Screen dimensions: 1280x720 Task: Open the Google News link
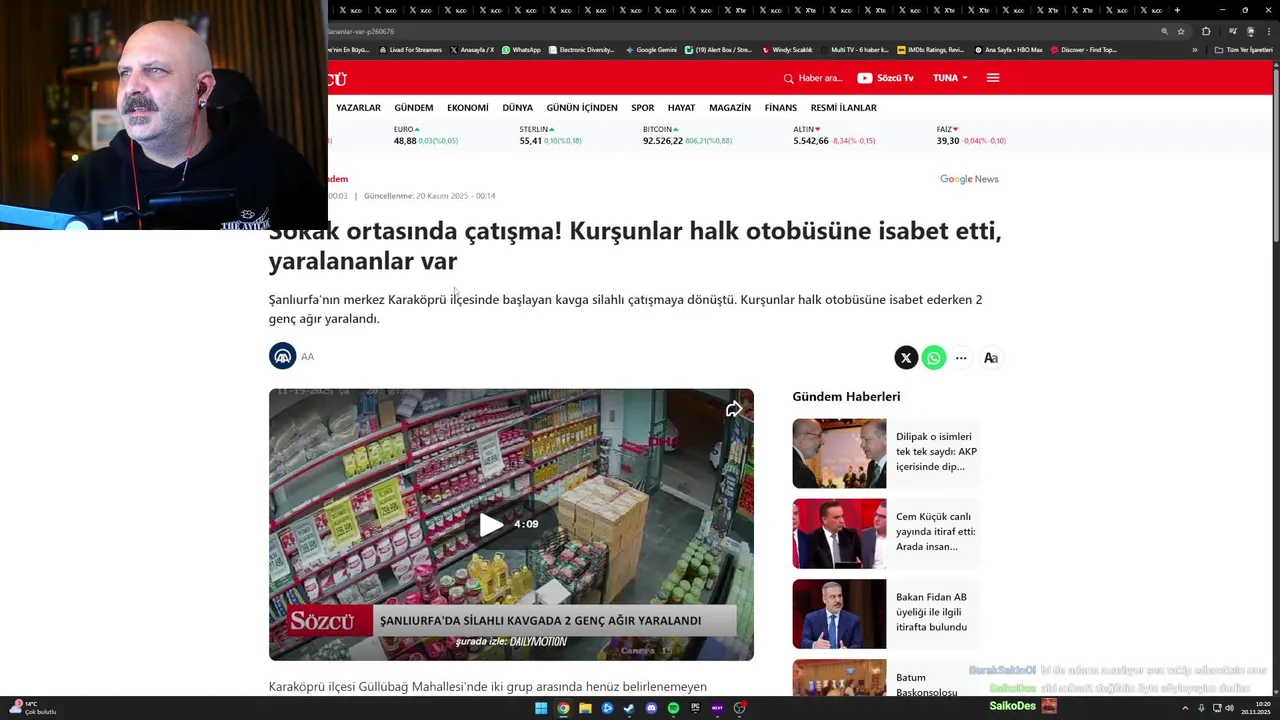pyautogui.click(x=969, y=179)
